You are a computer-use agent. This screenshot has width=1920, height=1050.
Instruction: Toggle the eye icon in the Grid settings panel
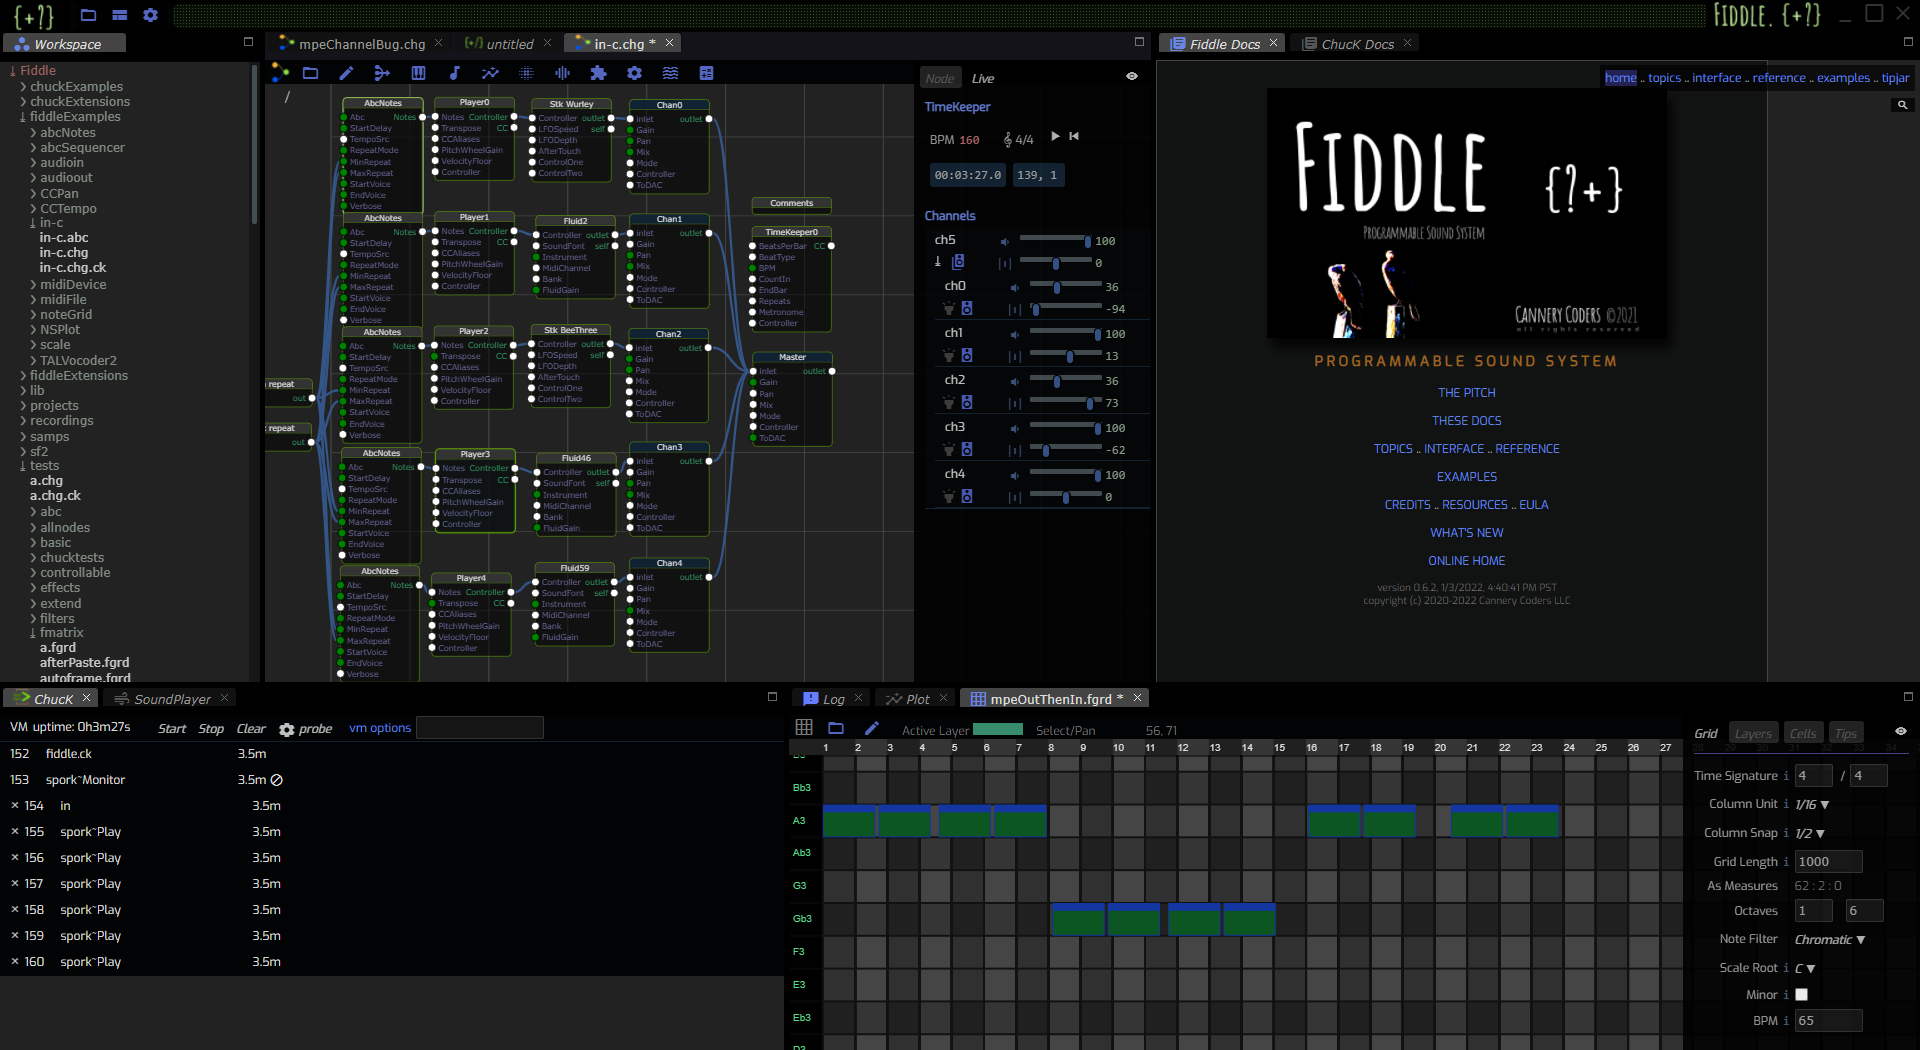1900,732
